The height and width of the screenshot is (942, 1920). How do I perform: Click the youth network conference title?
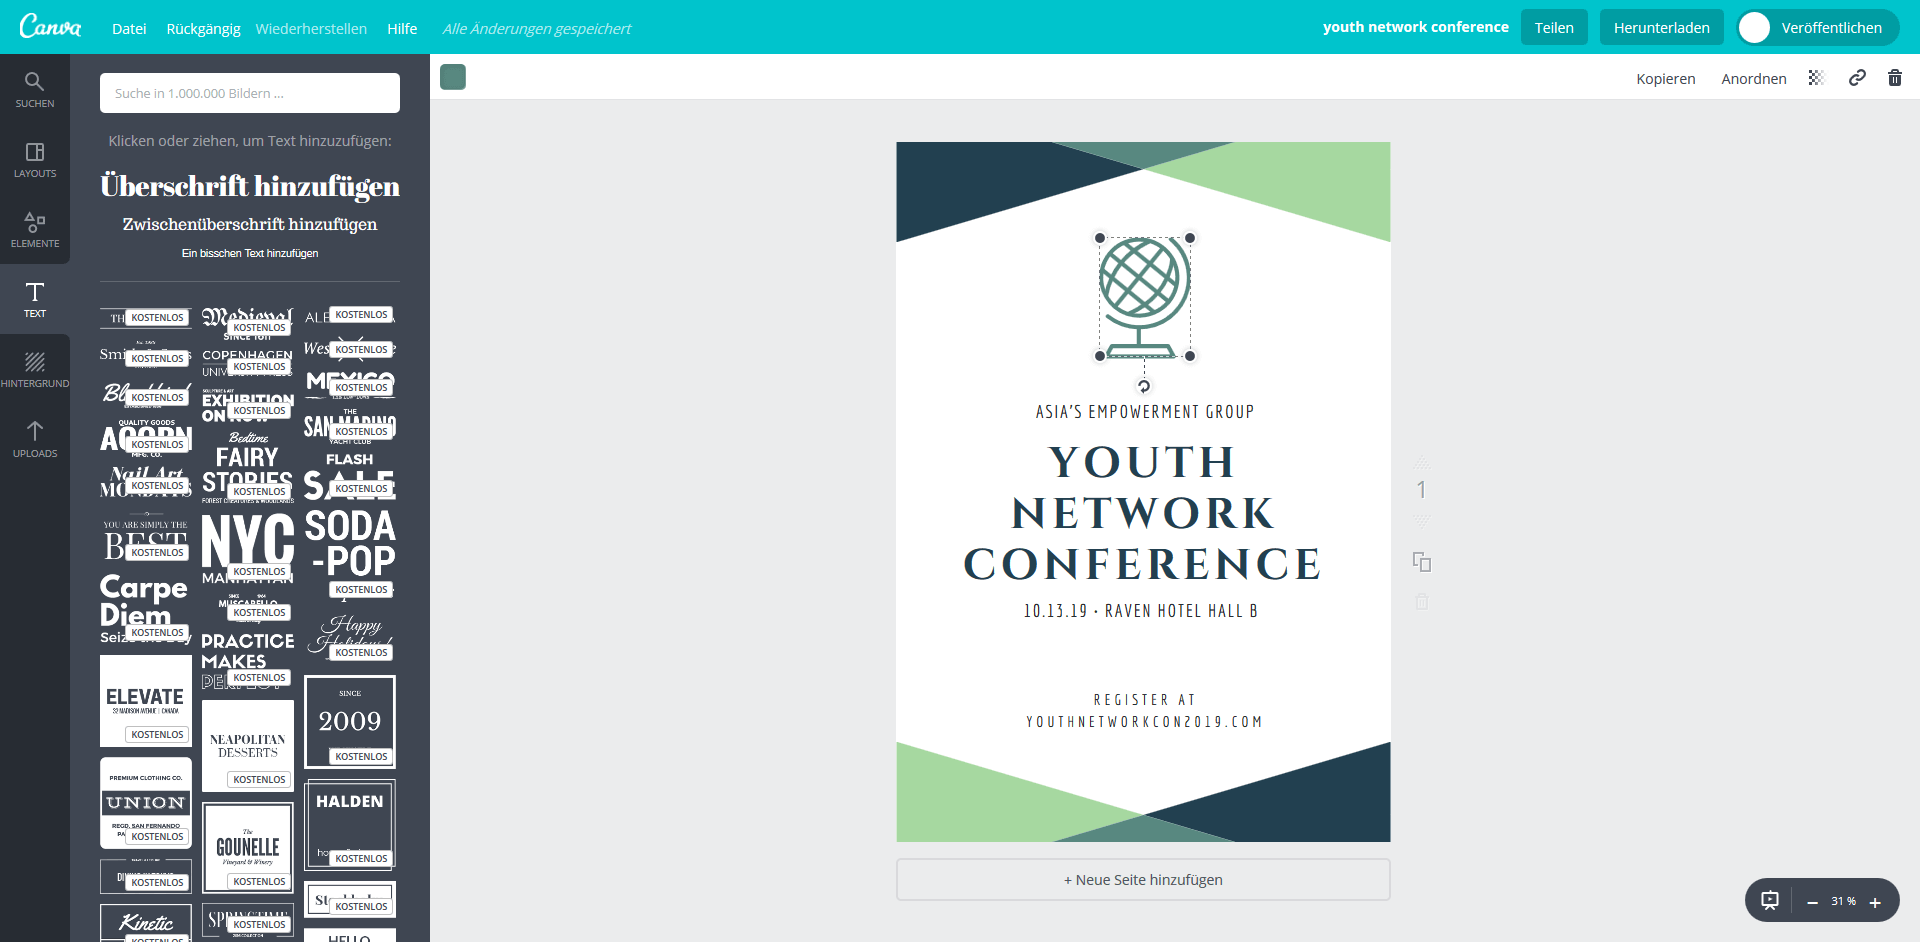coord(1415,27)
